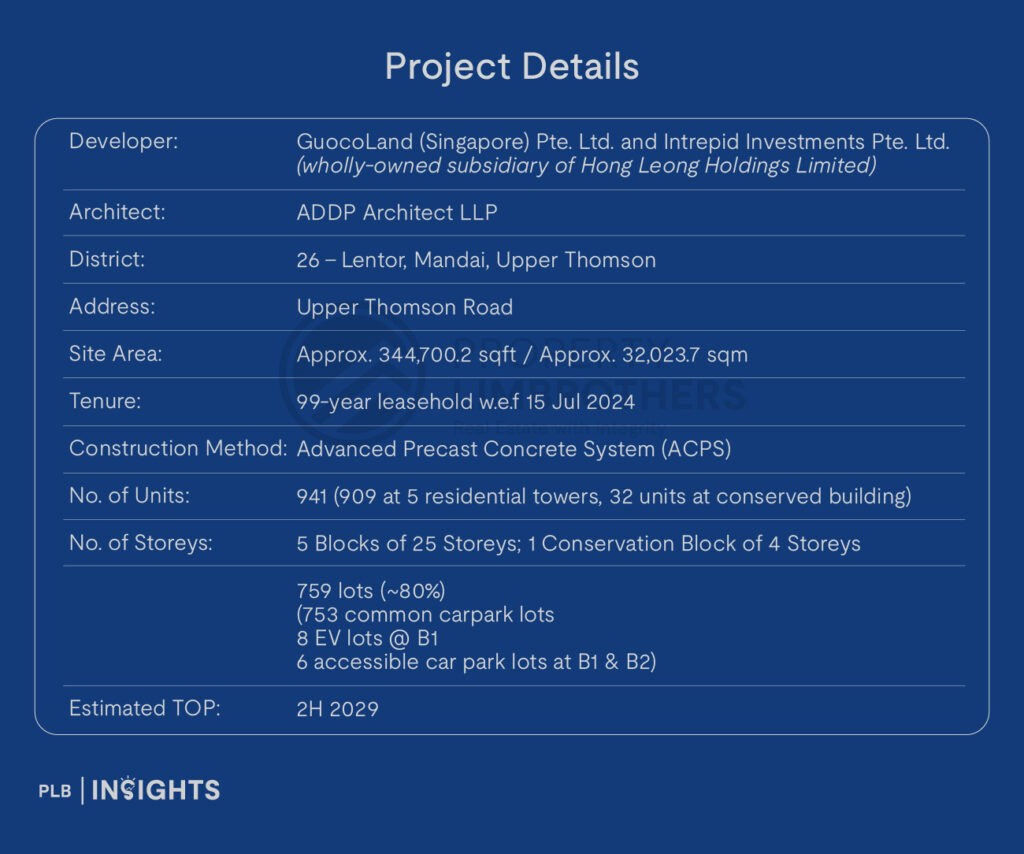Click the '941 (909 at 5 residential towers...' value

[x=604, y=496]
